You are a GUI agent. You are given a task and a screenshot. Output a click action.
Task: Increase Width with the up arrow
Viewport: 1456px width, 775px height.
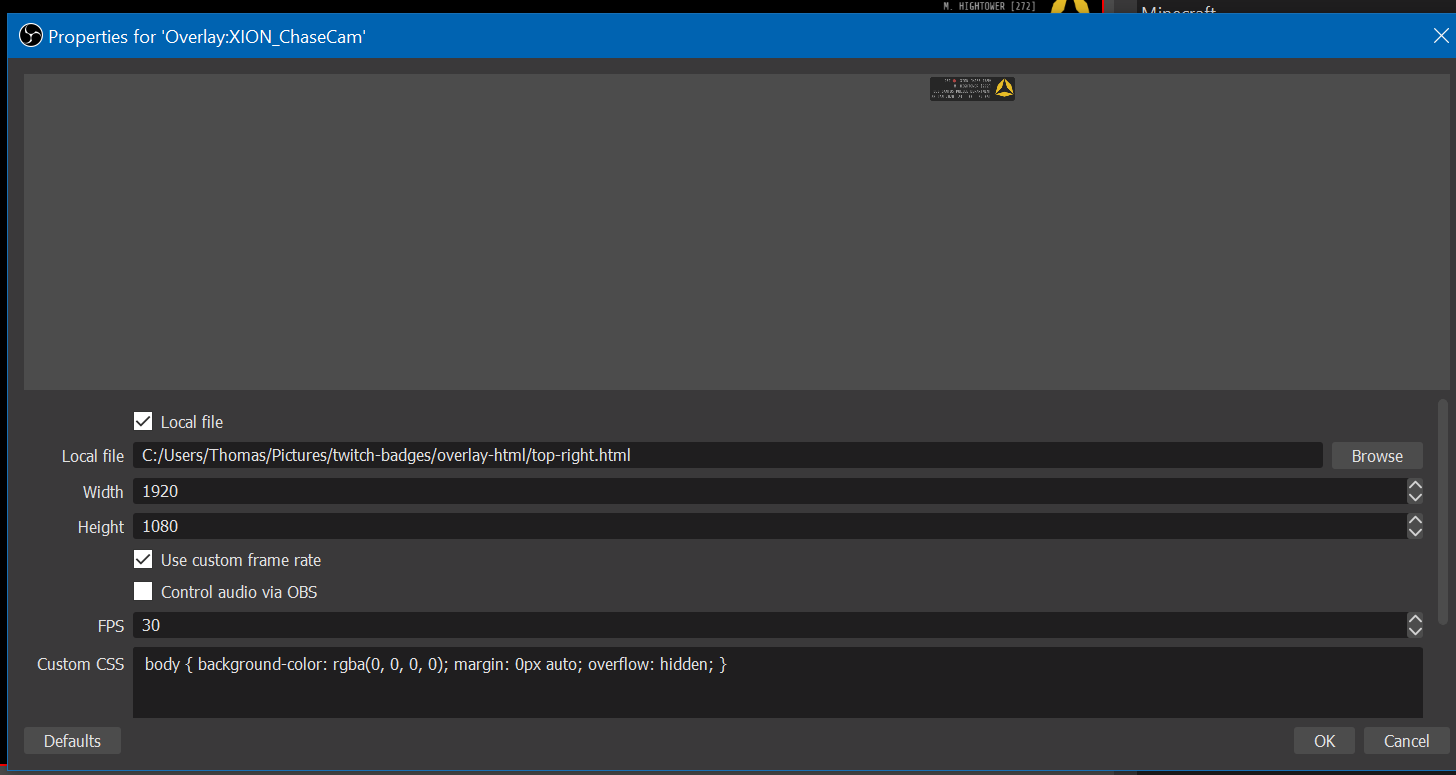[1415, 485]
